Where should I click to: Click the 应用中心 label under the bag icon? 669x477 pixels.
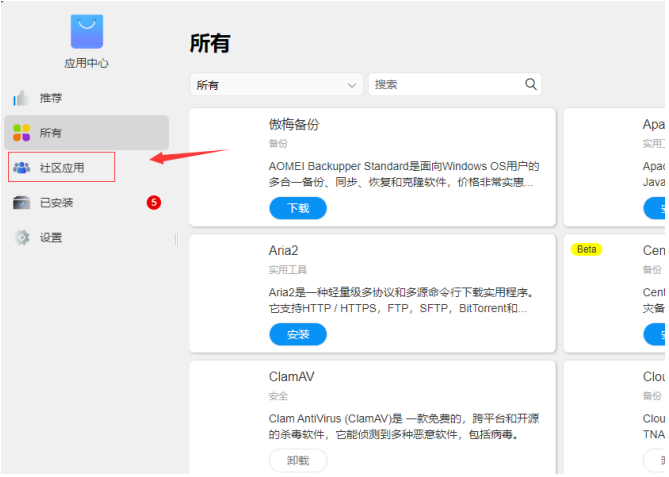87,63
